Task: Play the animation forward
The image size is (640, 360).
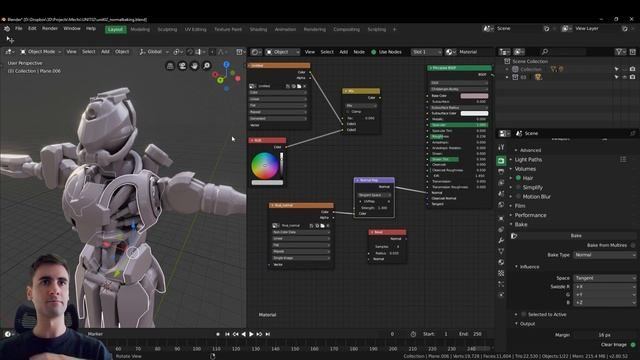Action: tap(251, 334)
